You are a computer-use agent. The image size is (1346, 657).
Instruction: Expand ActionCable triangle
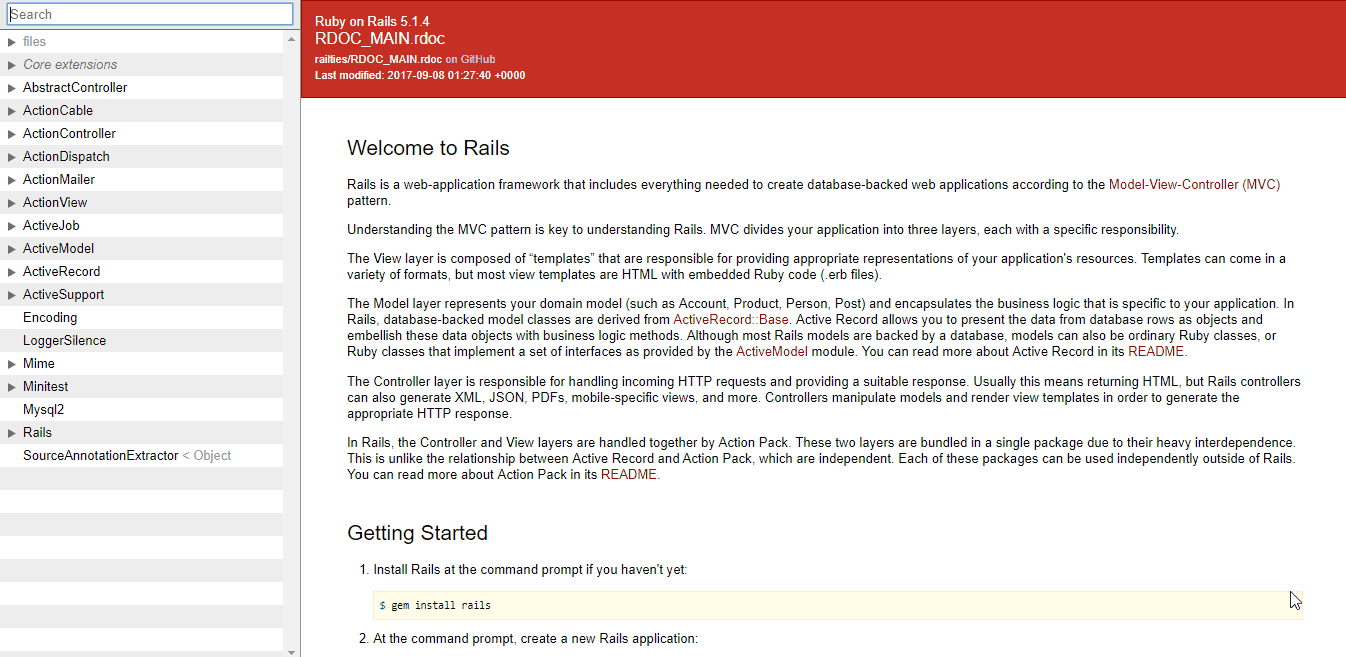pyautogui.click(x=12, y=111)
